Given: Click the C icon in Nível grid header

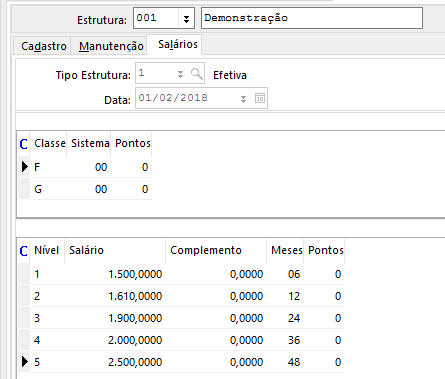Looking at the screenshot, I should point(24,251).
